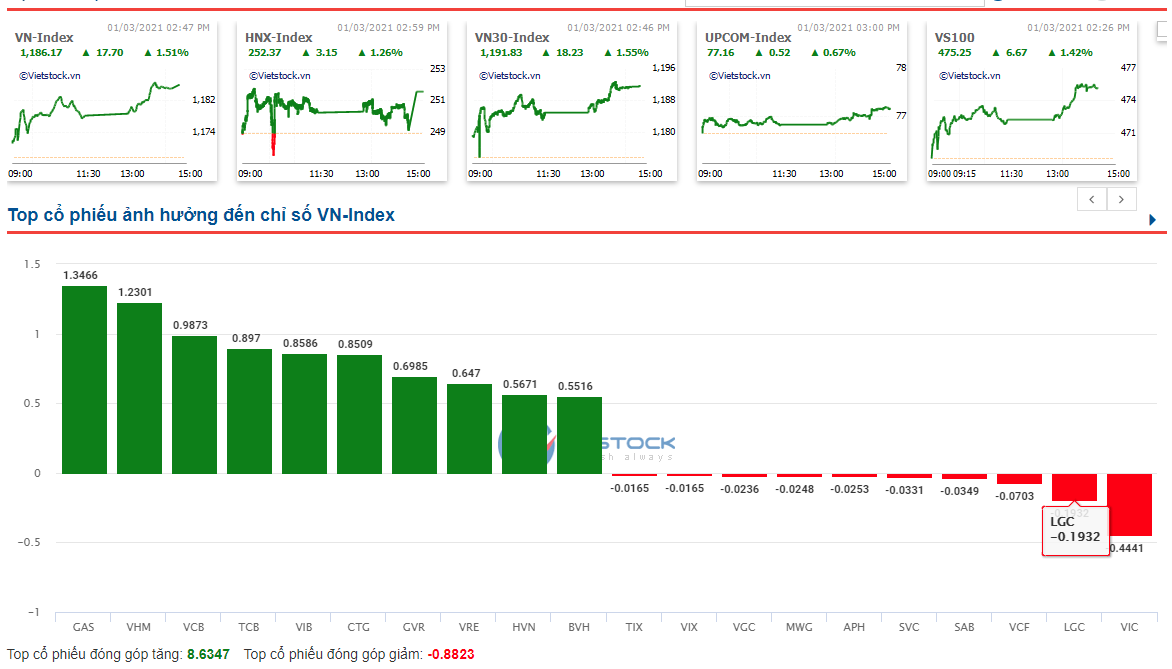The image size is (1172, 669).
Task: Open the VS100 title link
Action: click(954, 38)
